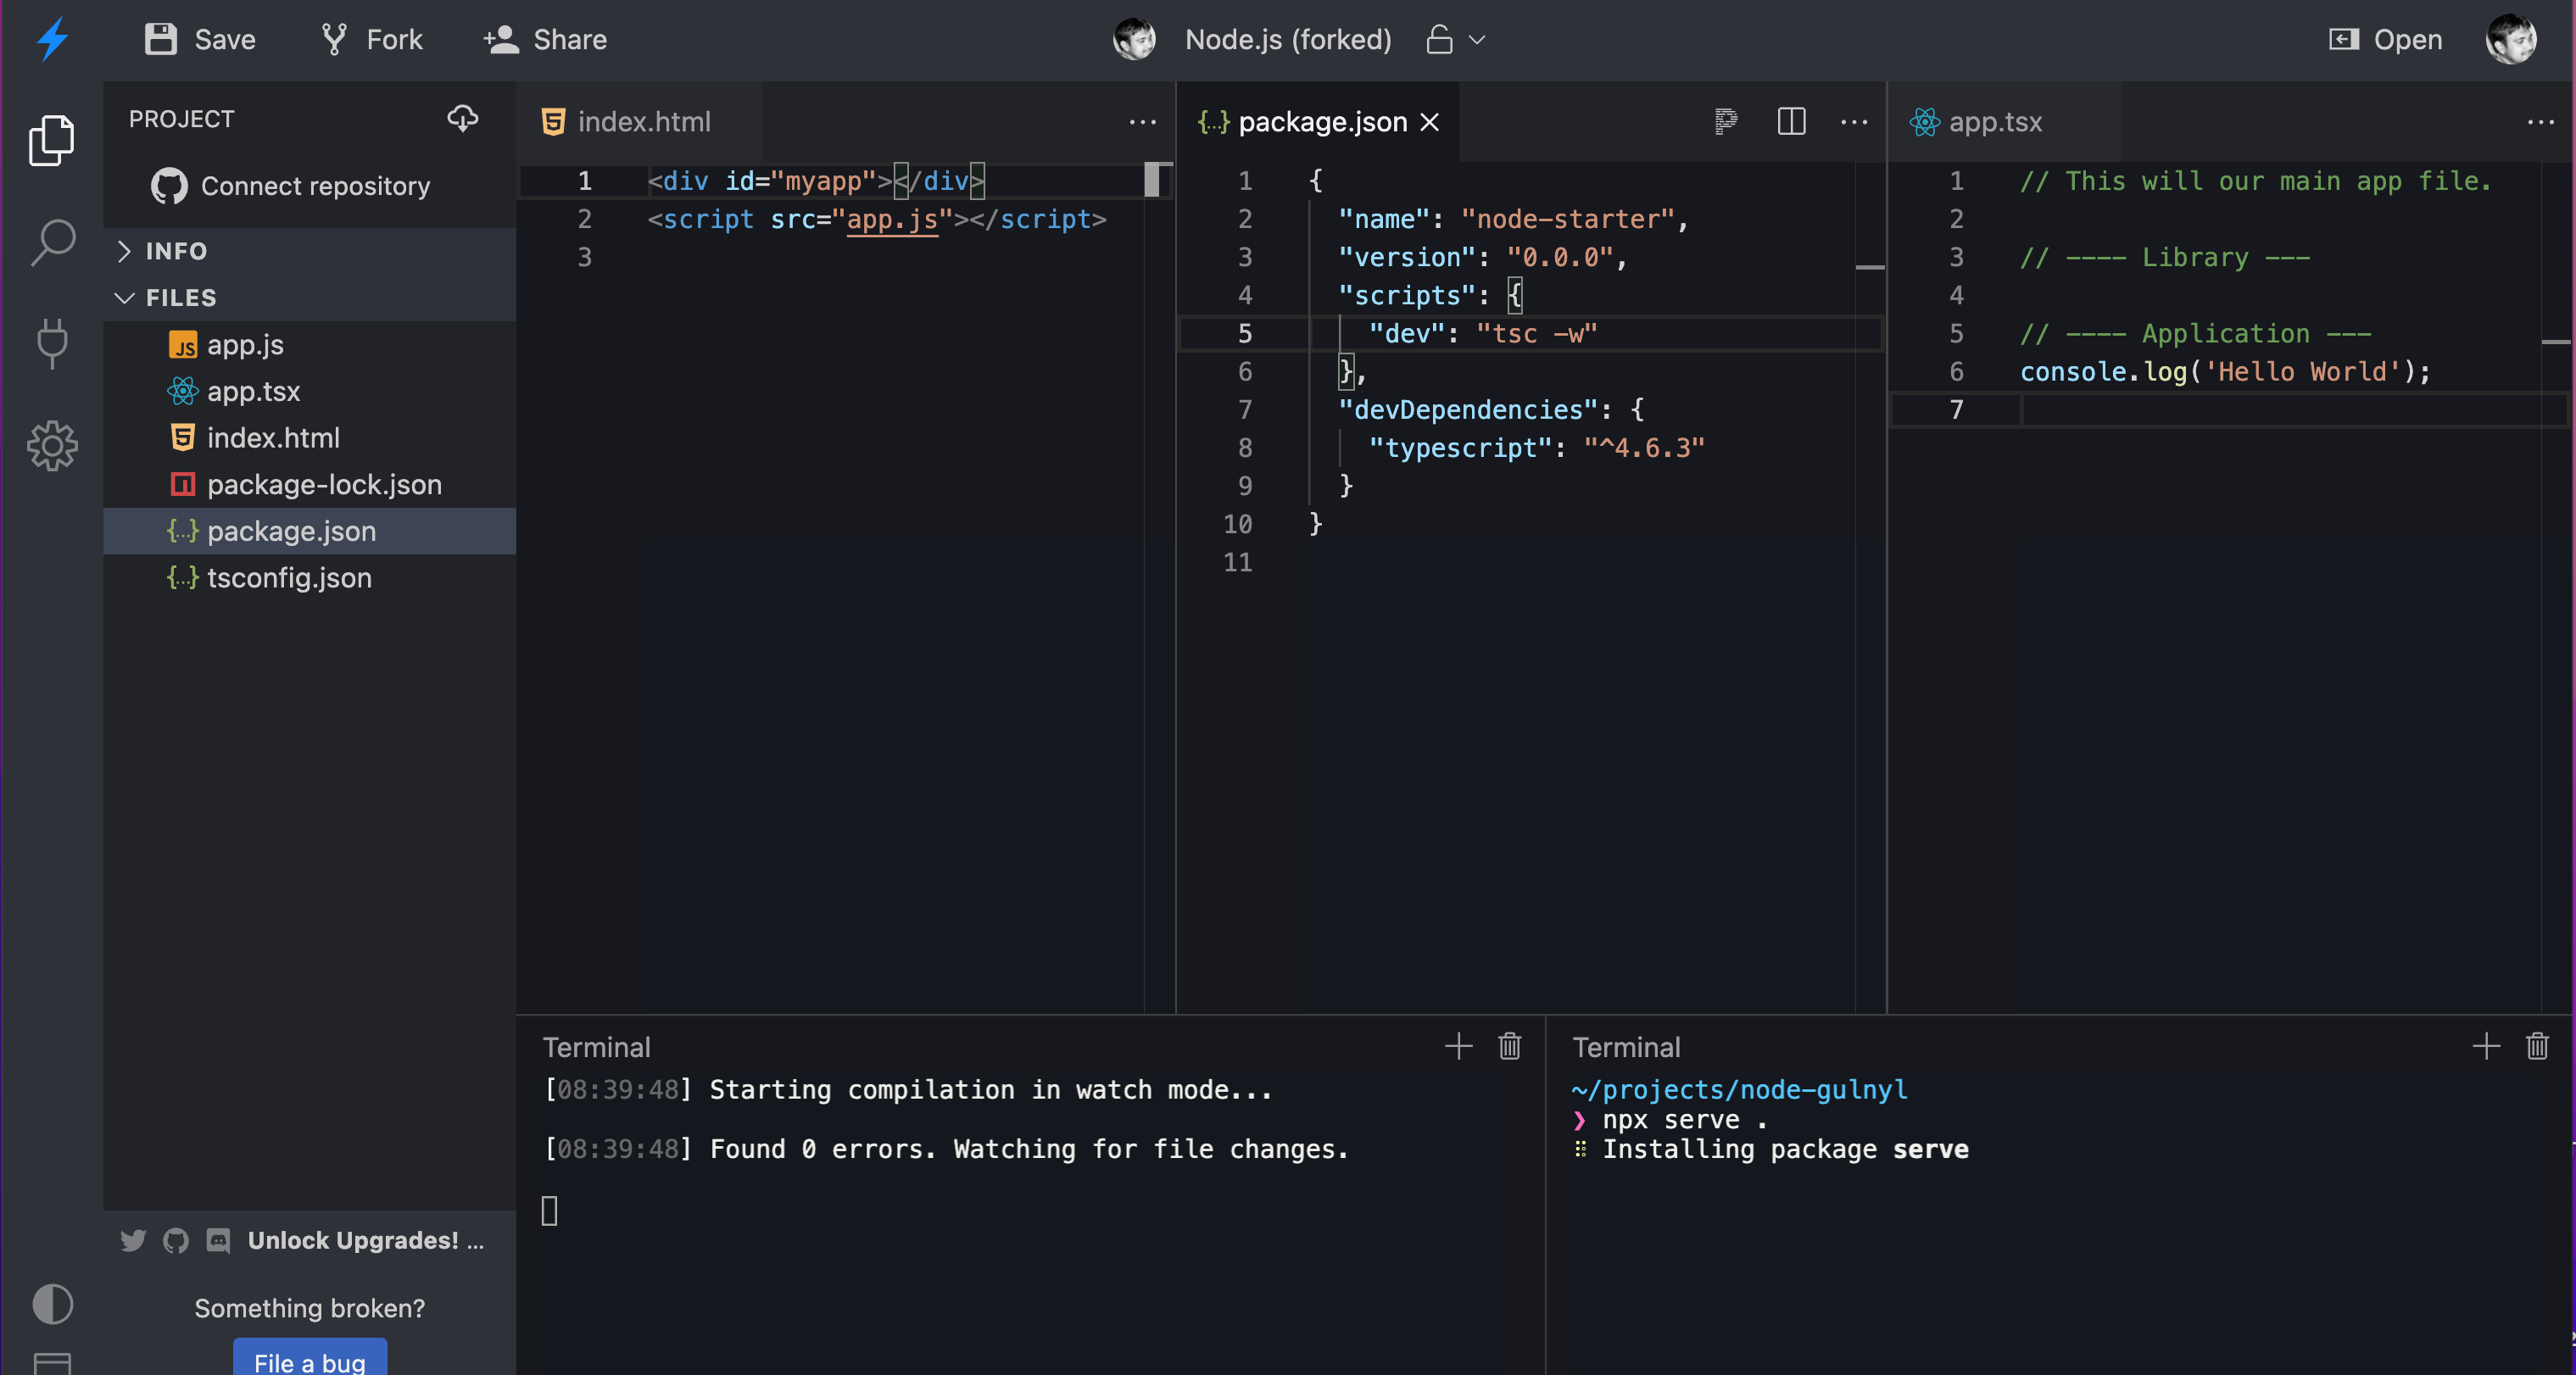Image resolution: width=2576 pixels, height=1375 pixels.
Task: Toggle the bottom panel layout icon
Action: [52, 1362]
